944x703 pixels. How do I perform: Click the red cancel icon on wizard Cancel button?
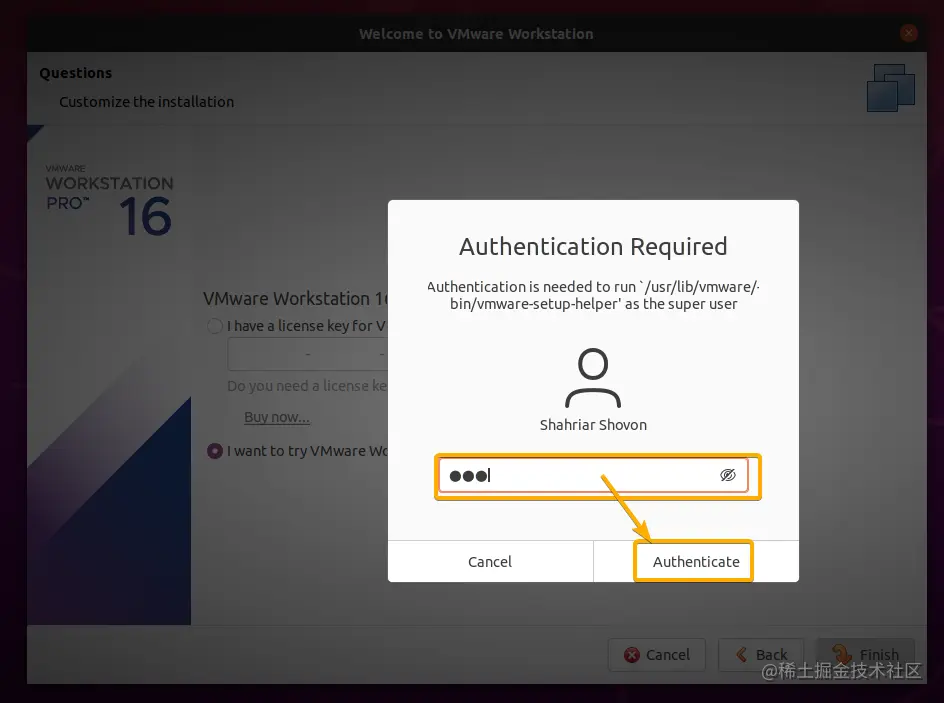click(x=634, y=655)
